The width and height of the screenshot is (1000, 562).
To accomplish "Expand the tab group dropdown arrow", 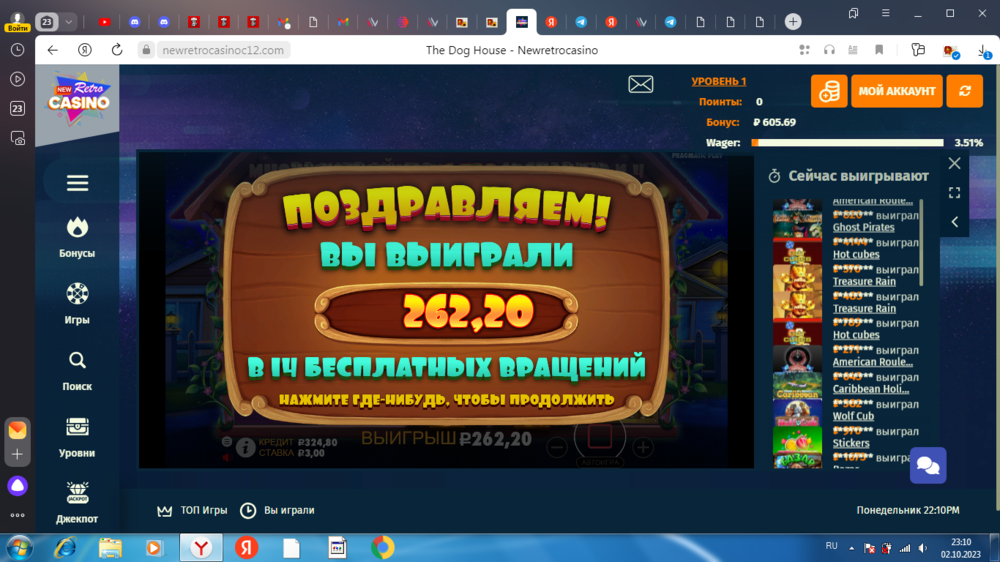I will (x=68, y=22).
